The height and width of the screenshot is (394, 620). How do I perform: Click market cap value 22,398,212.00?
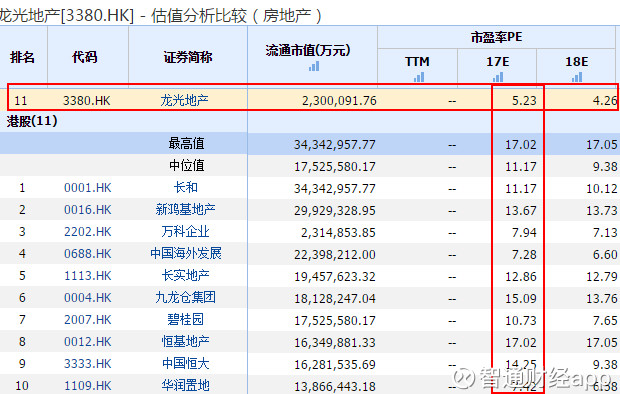pos(335,254)
